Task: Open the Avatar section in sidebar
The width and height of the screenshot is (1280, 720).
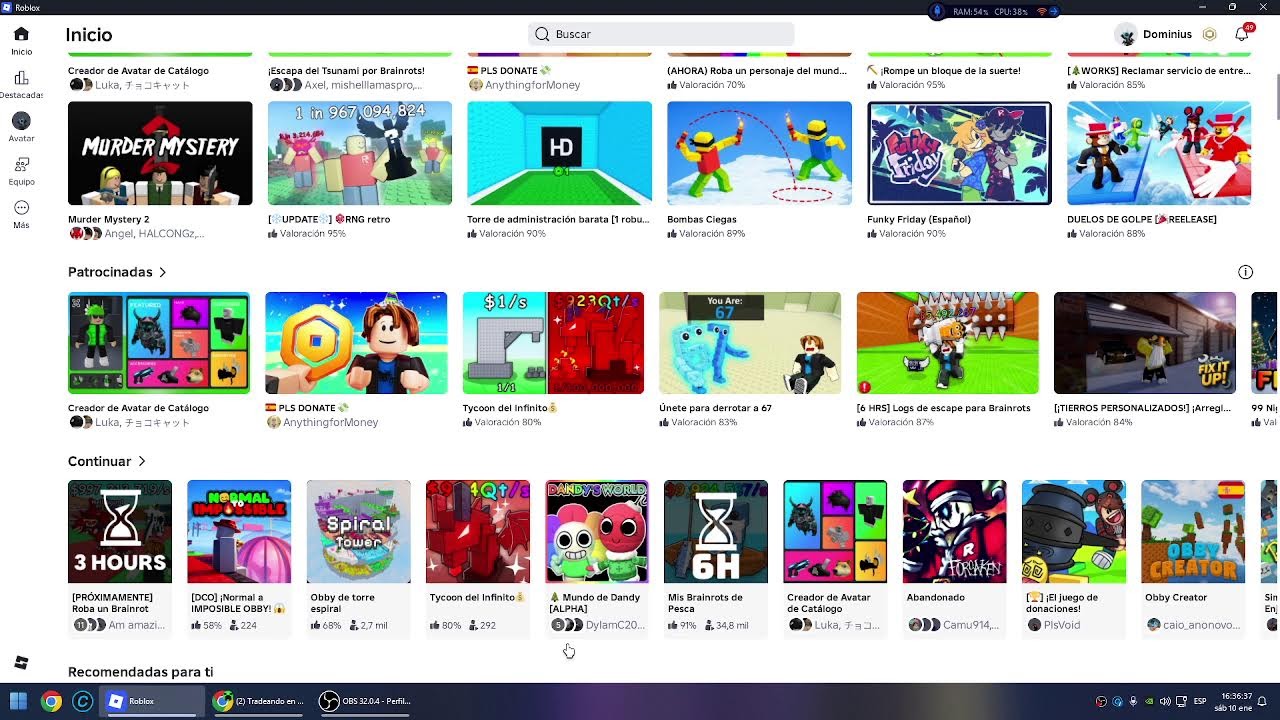Action: pos(21,127)
